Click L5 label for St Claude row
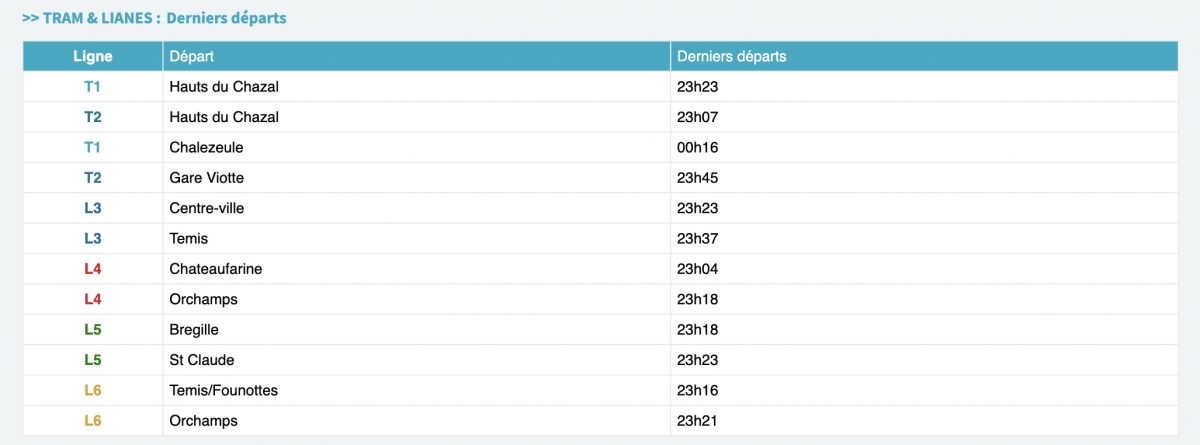Viewport: 1200px width, 445px height. (93, 360)
